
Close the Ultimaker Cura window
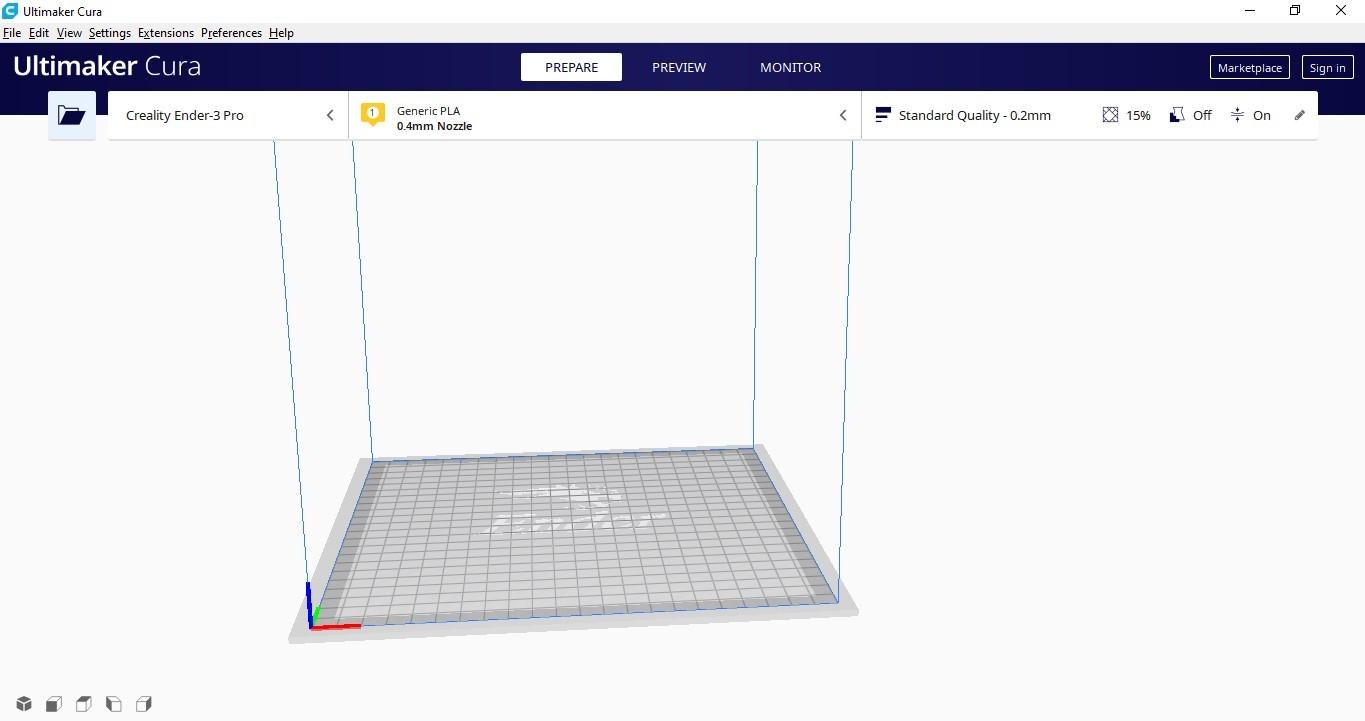point(1341,11)
